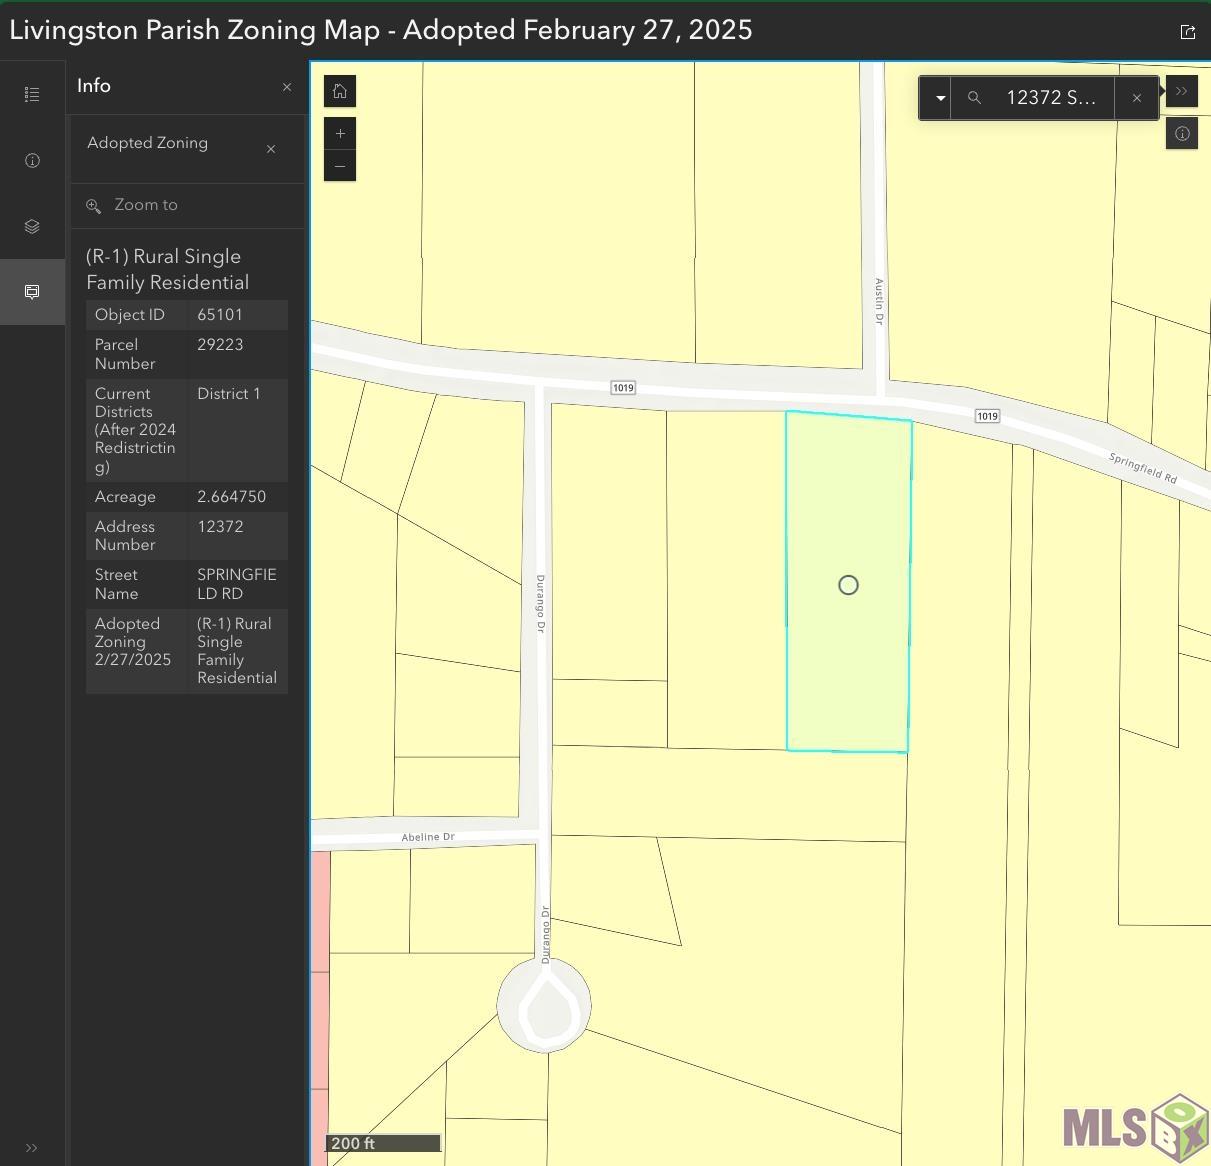Open the Legend list icon in sidebar
Screen dimensions: 1211x1166
pyautogui.click(x=32, y=95)
